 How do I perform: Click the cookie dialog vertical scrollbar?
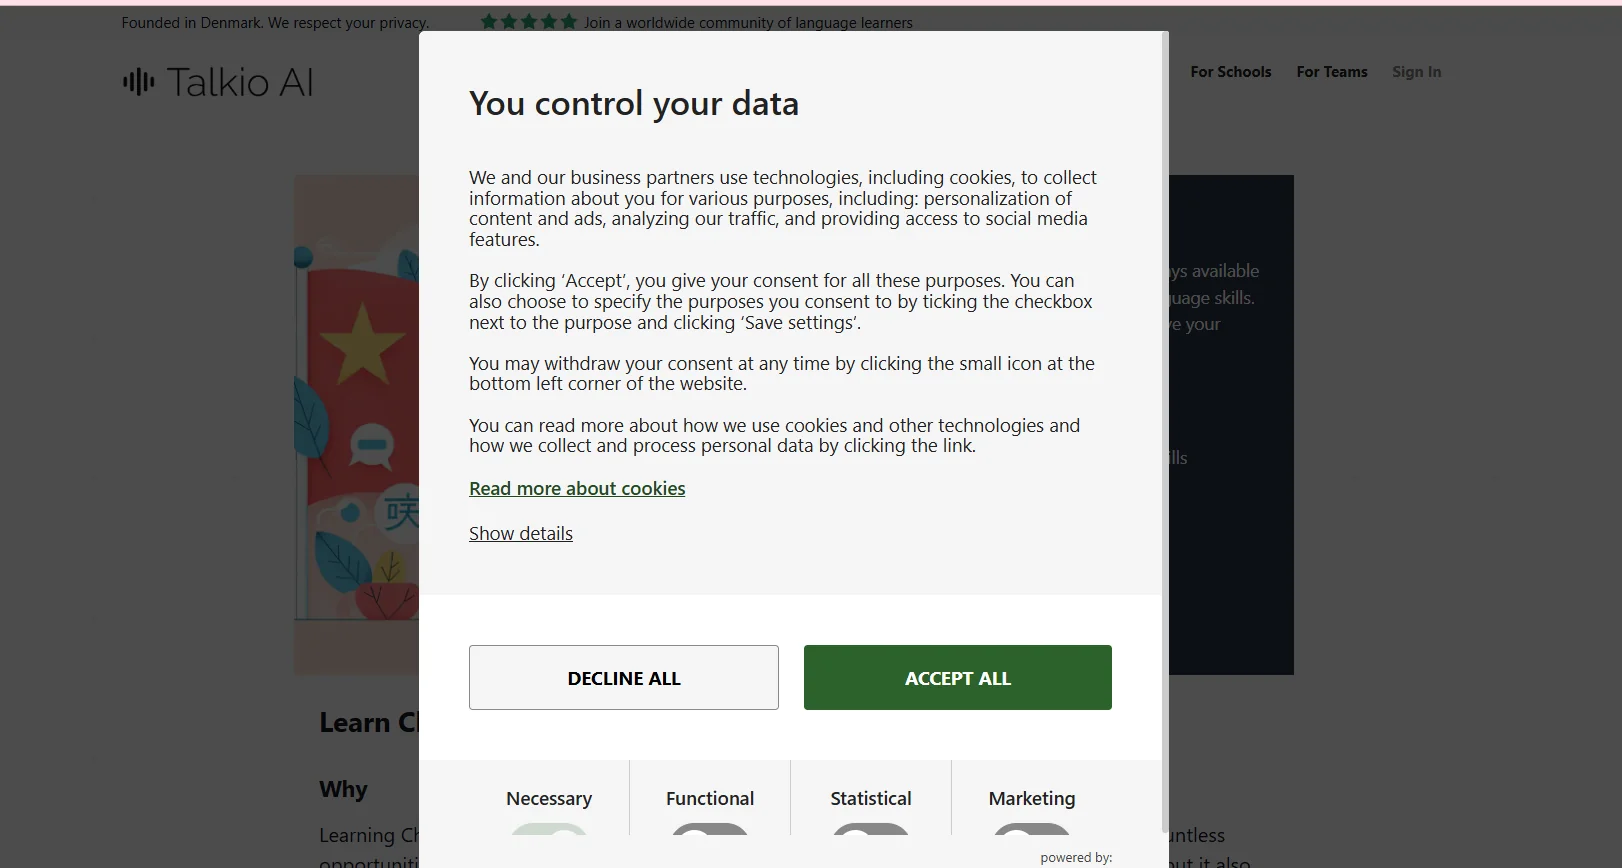(x=1165, y=430)
